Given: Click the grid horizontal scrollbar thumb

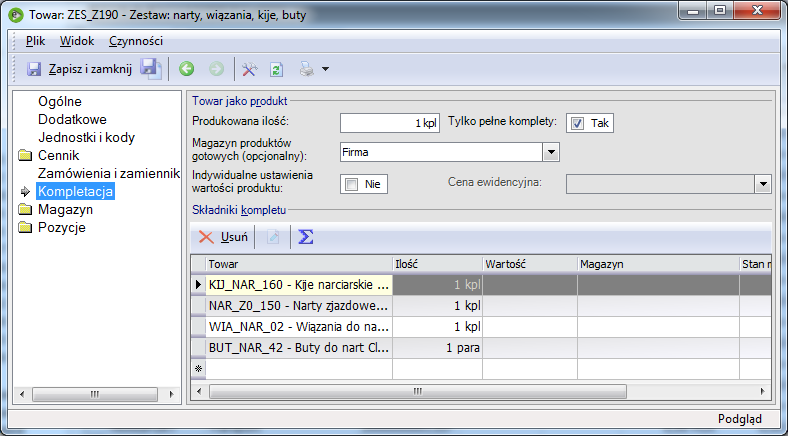Looking at the screenshot, I should (x=418, y=392).
